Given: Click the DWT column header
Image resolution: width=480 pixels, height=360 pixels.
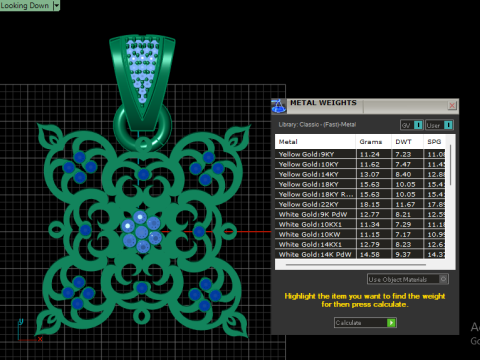Looking at the screenshot, I should 407,142.
